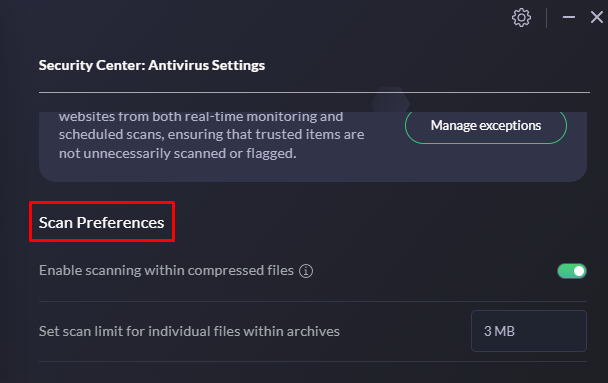The height and width of the screenshot is (383, 608).
Task: Click the 'scheduled scans, ensuring that trusted' text line
Action: 211,135
